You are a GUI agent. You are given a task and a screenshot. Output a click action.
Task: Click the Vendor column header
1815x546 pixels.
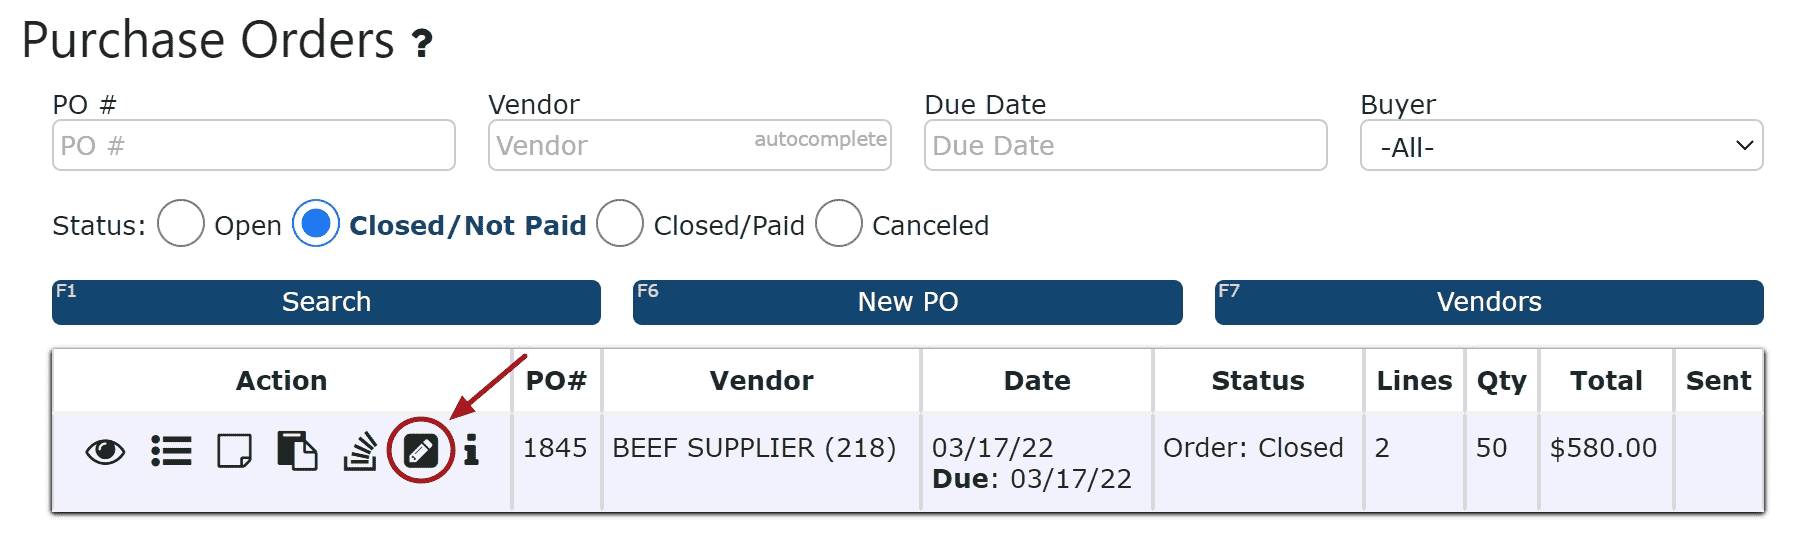(x=761, y=381)
